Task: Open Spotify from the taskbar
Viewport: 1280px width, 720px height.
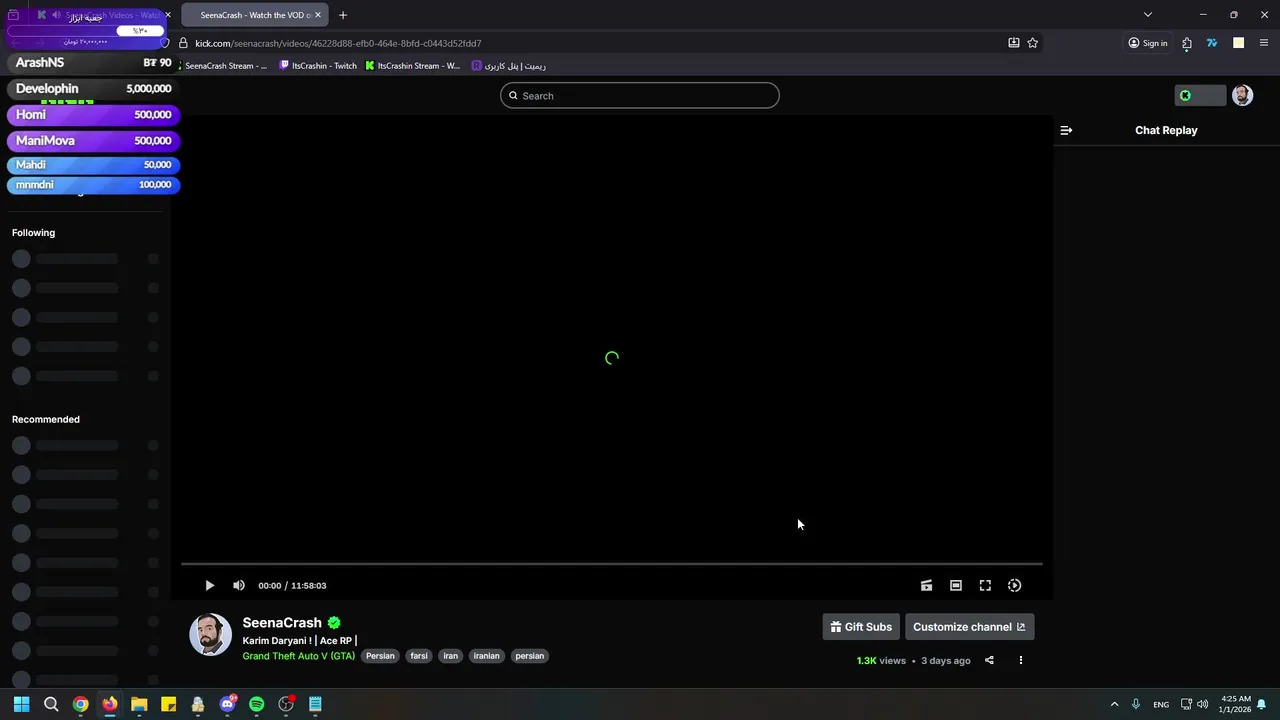Action: tap(256, 704)
